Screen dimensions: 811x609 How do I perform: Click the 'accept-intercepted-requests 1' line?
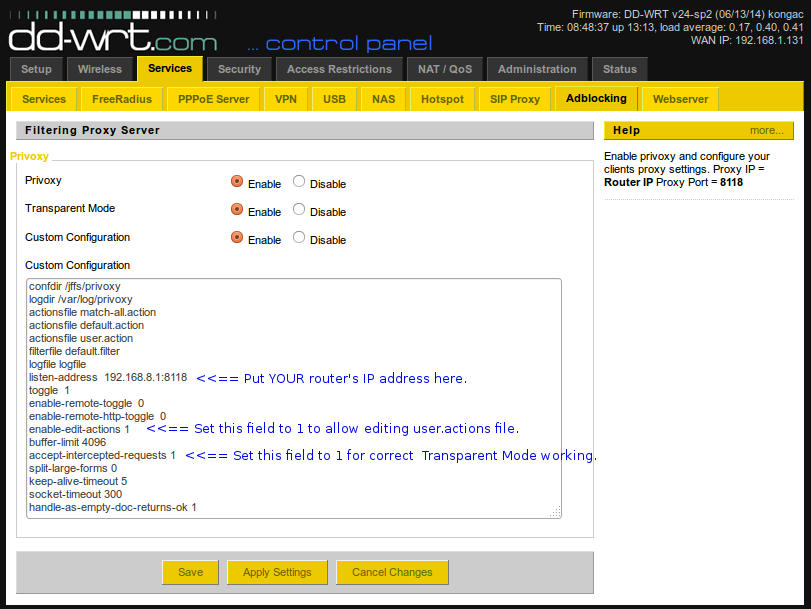tap(102, 455)
